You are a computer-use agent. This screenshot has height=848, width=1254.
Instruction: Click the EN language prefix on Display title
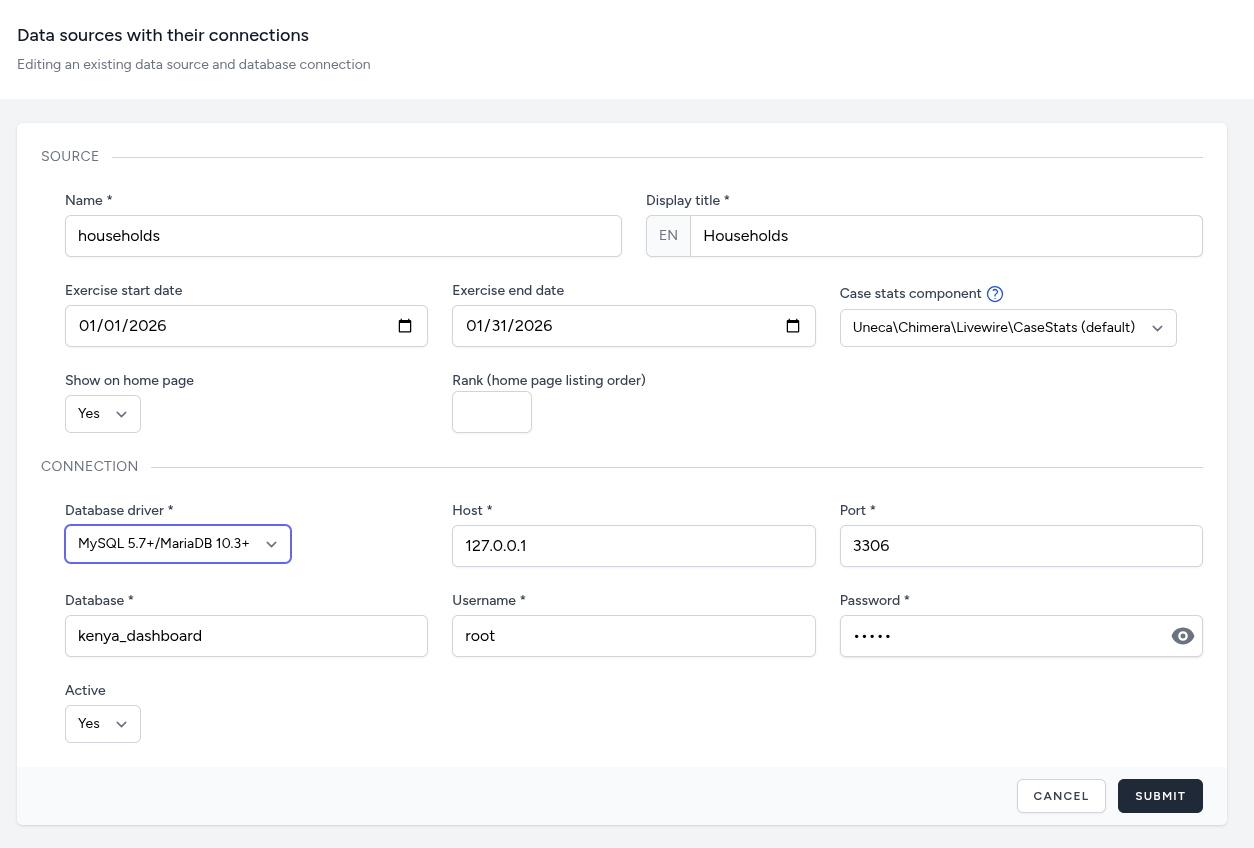[x=668, y=236]
